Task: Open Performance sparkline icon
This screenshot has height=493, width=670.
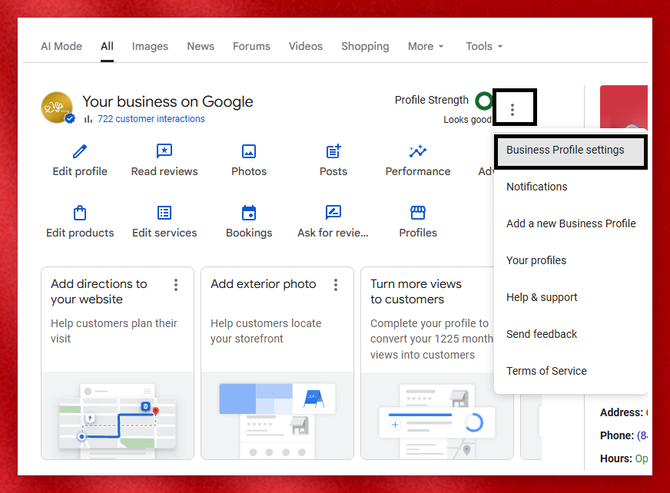Action: [418, 151]
